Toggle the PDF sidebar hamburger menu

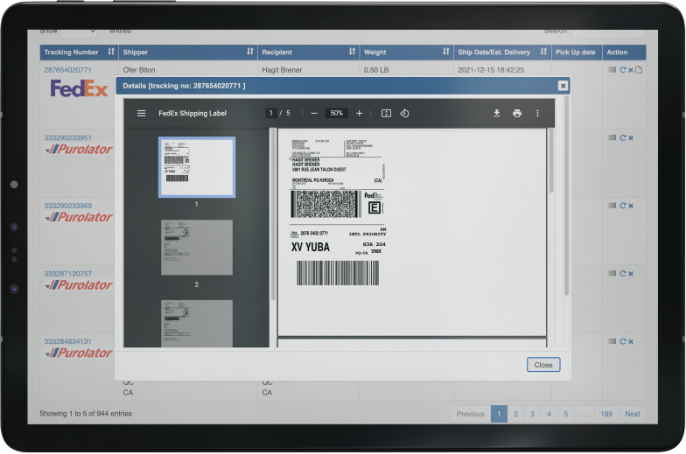(141, 113)
